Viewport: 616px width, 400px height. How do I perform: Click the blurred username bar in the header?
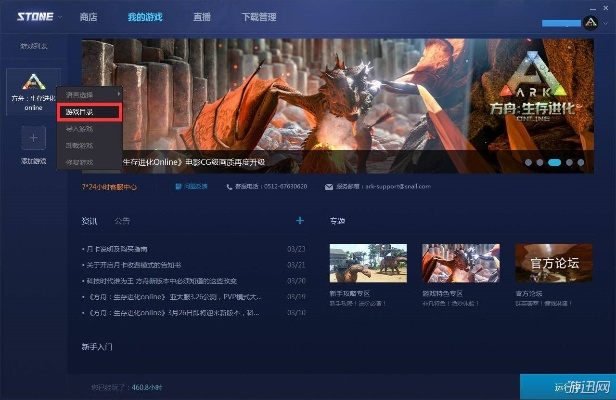coord(561,24)
